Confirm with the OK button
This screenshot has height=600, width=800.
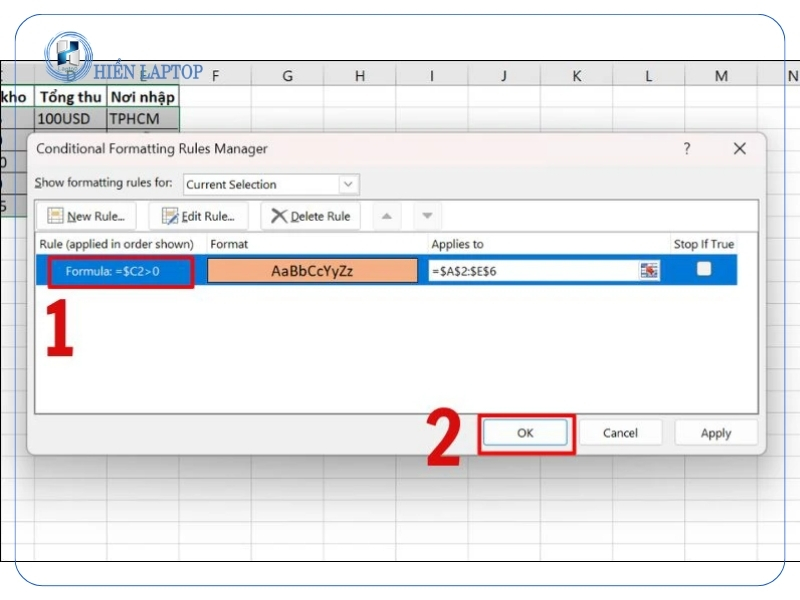(x=525, y=433)
